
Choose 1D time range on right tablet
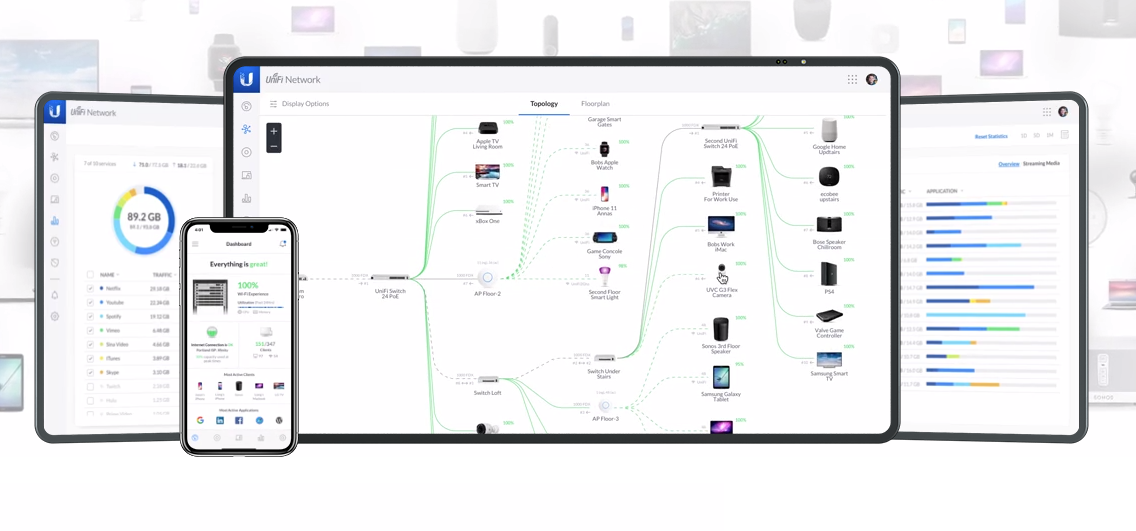click(x=1024, y=135)
